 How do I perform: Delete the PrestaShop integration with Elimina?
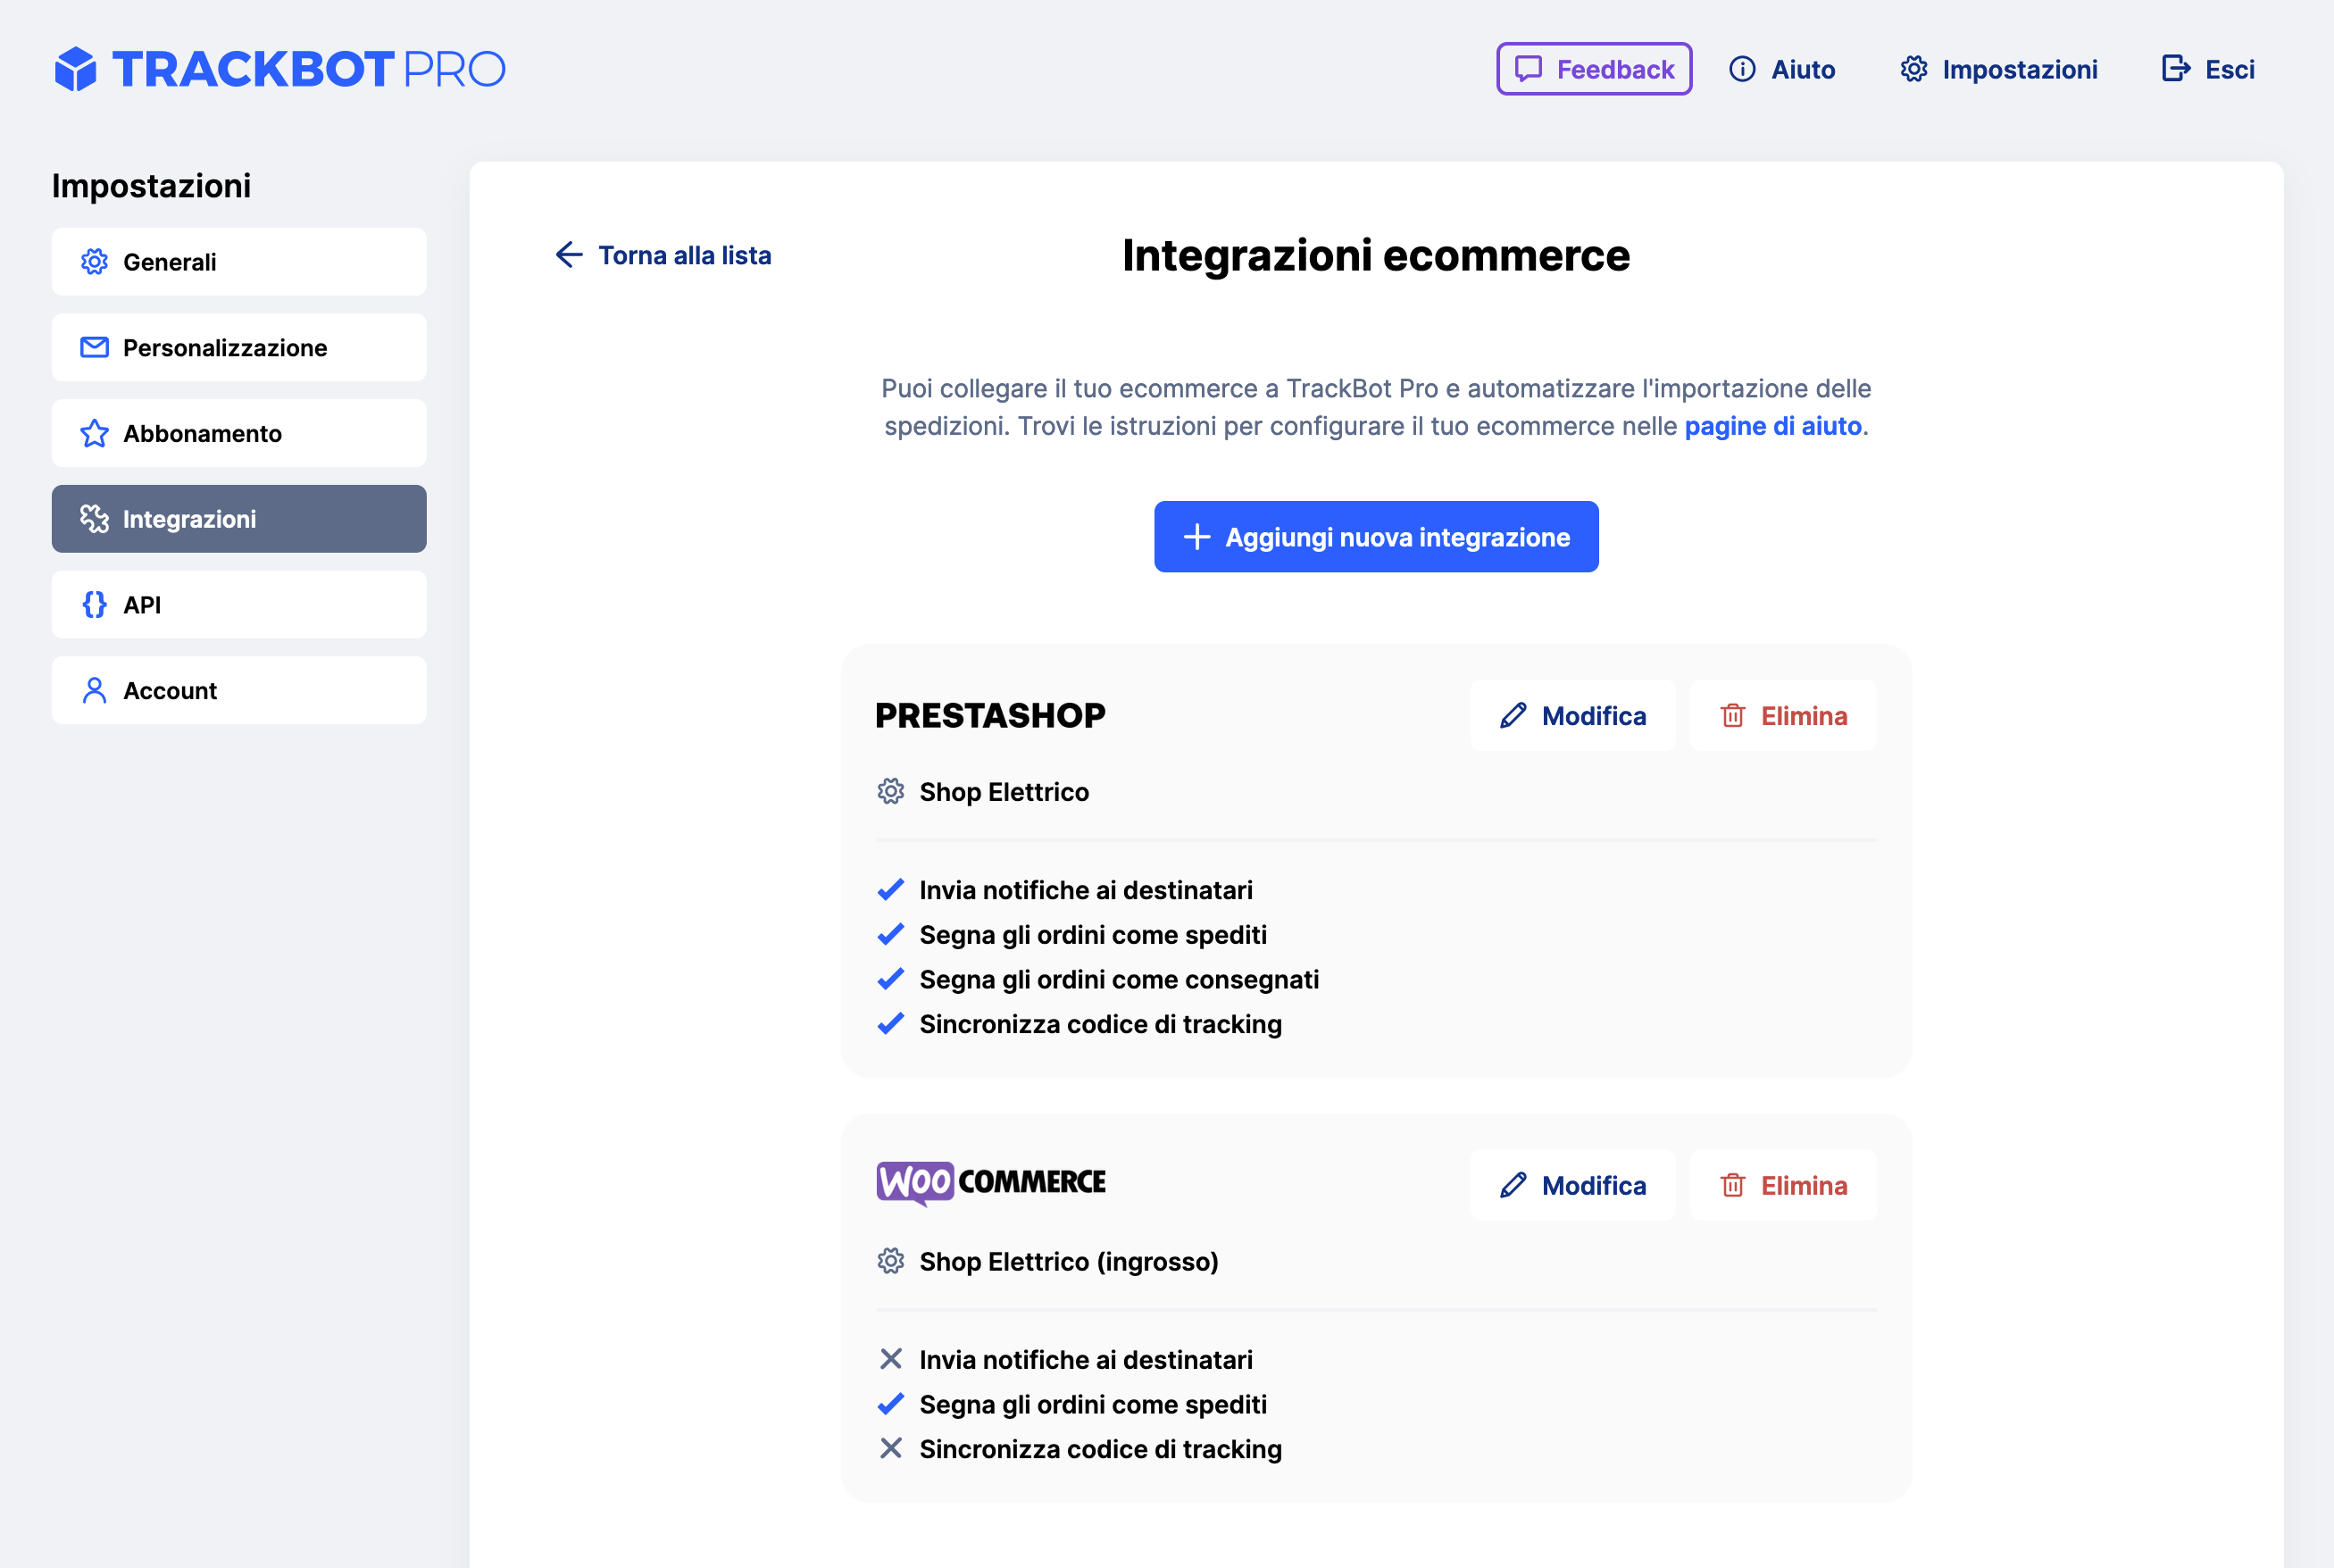coord(1782,716)
